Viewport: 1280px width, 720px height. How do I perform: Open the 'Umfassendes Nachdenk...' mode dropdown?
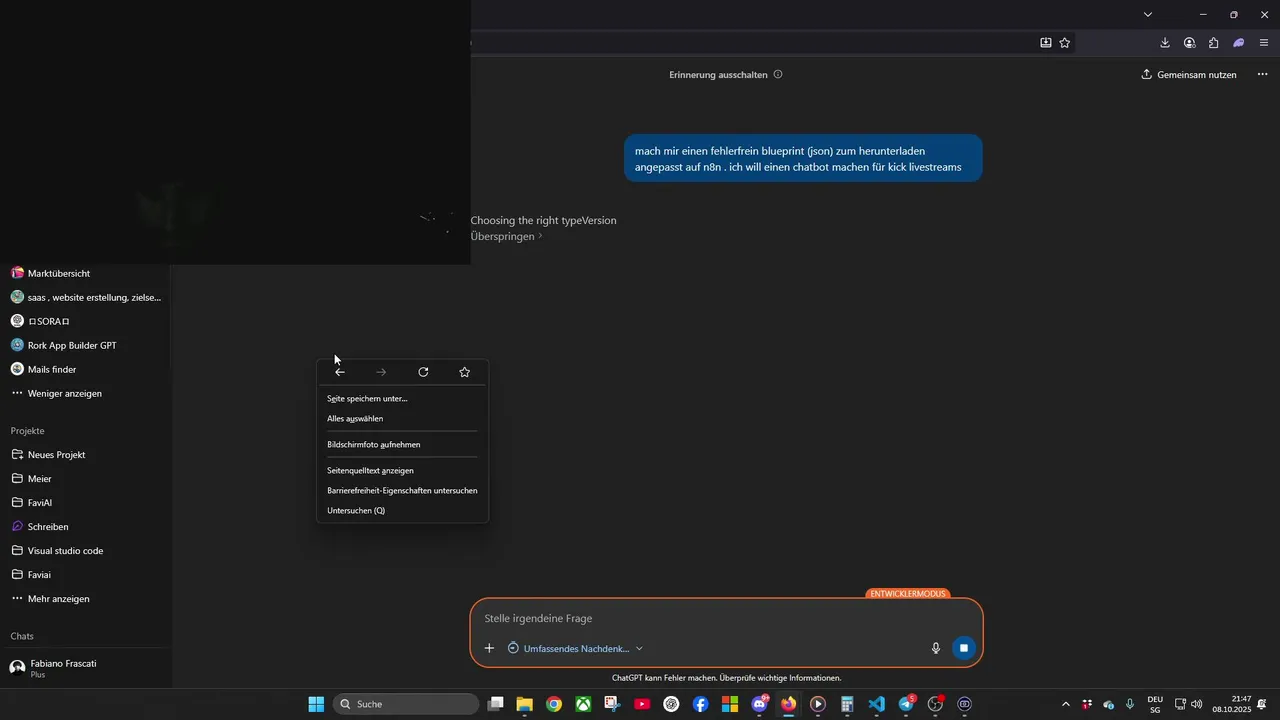[575, 648]
